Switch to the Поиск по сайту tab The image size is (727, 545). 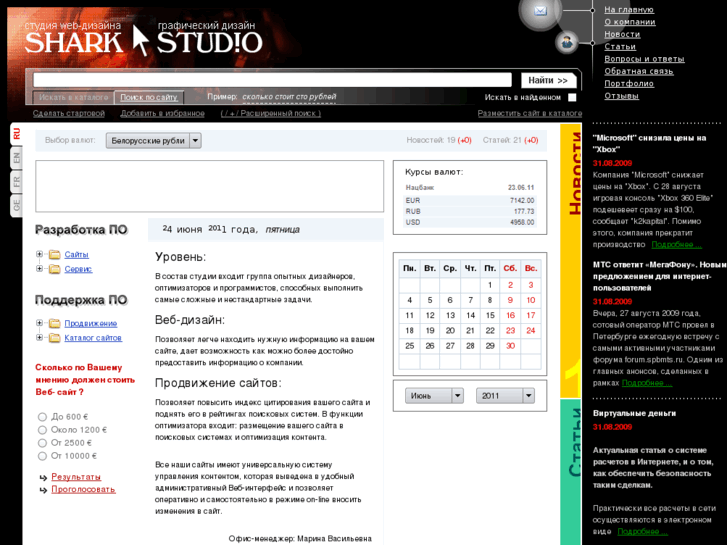tap(149, 97)
